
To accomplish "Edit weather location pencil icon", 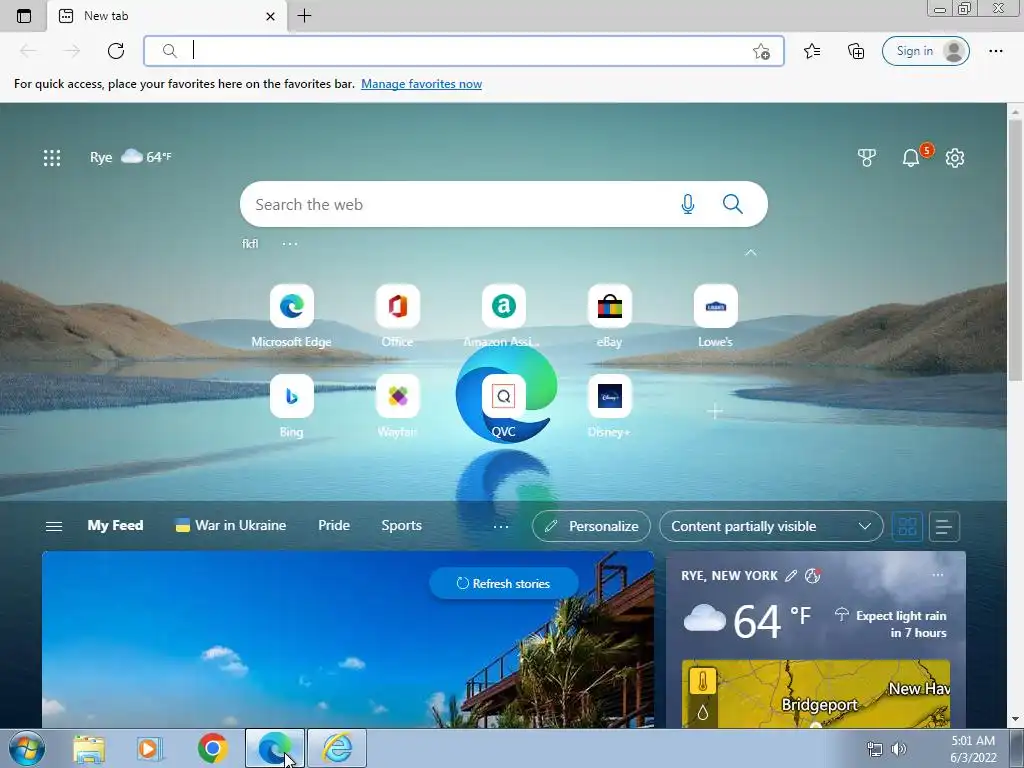I will 791,575.
